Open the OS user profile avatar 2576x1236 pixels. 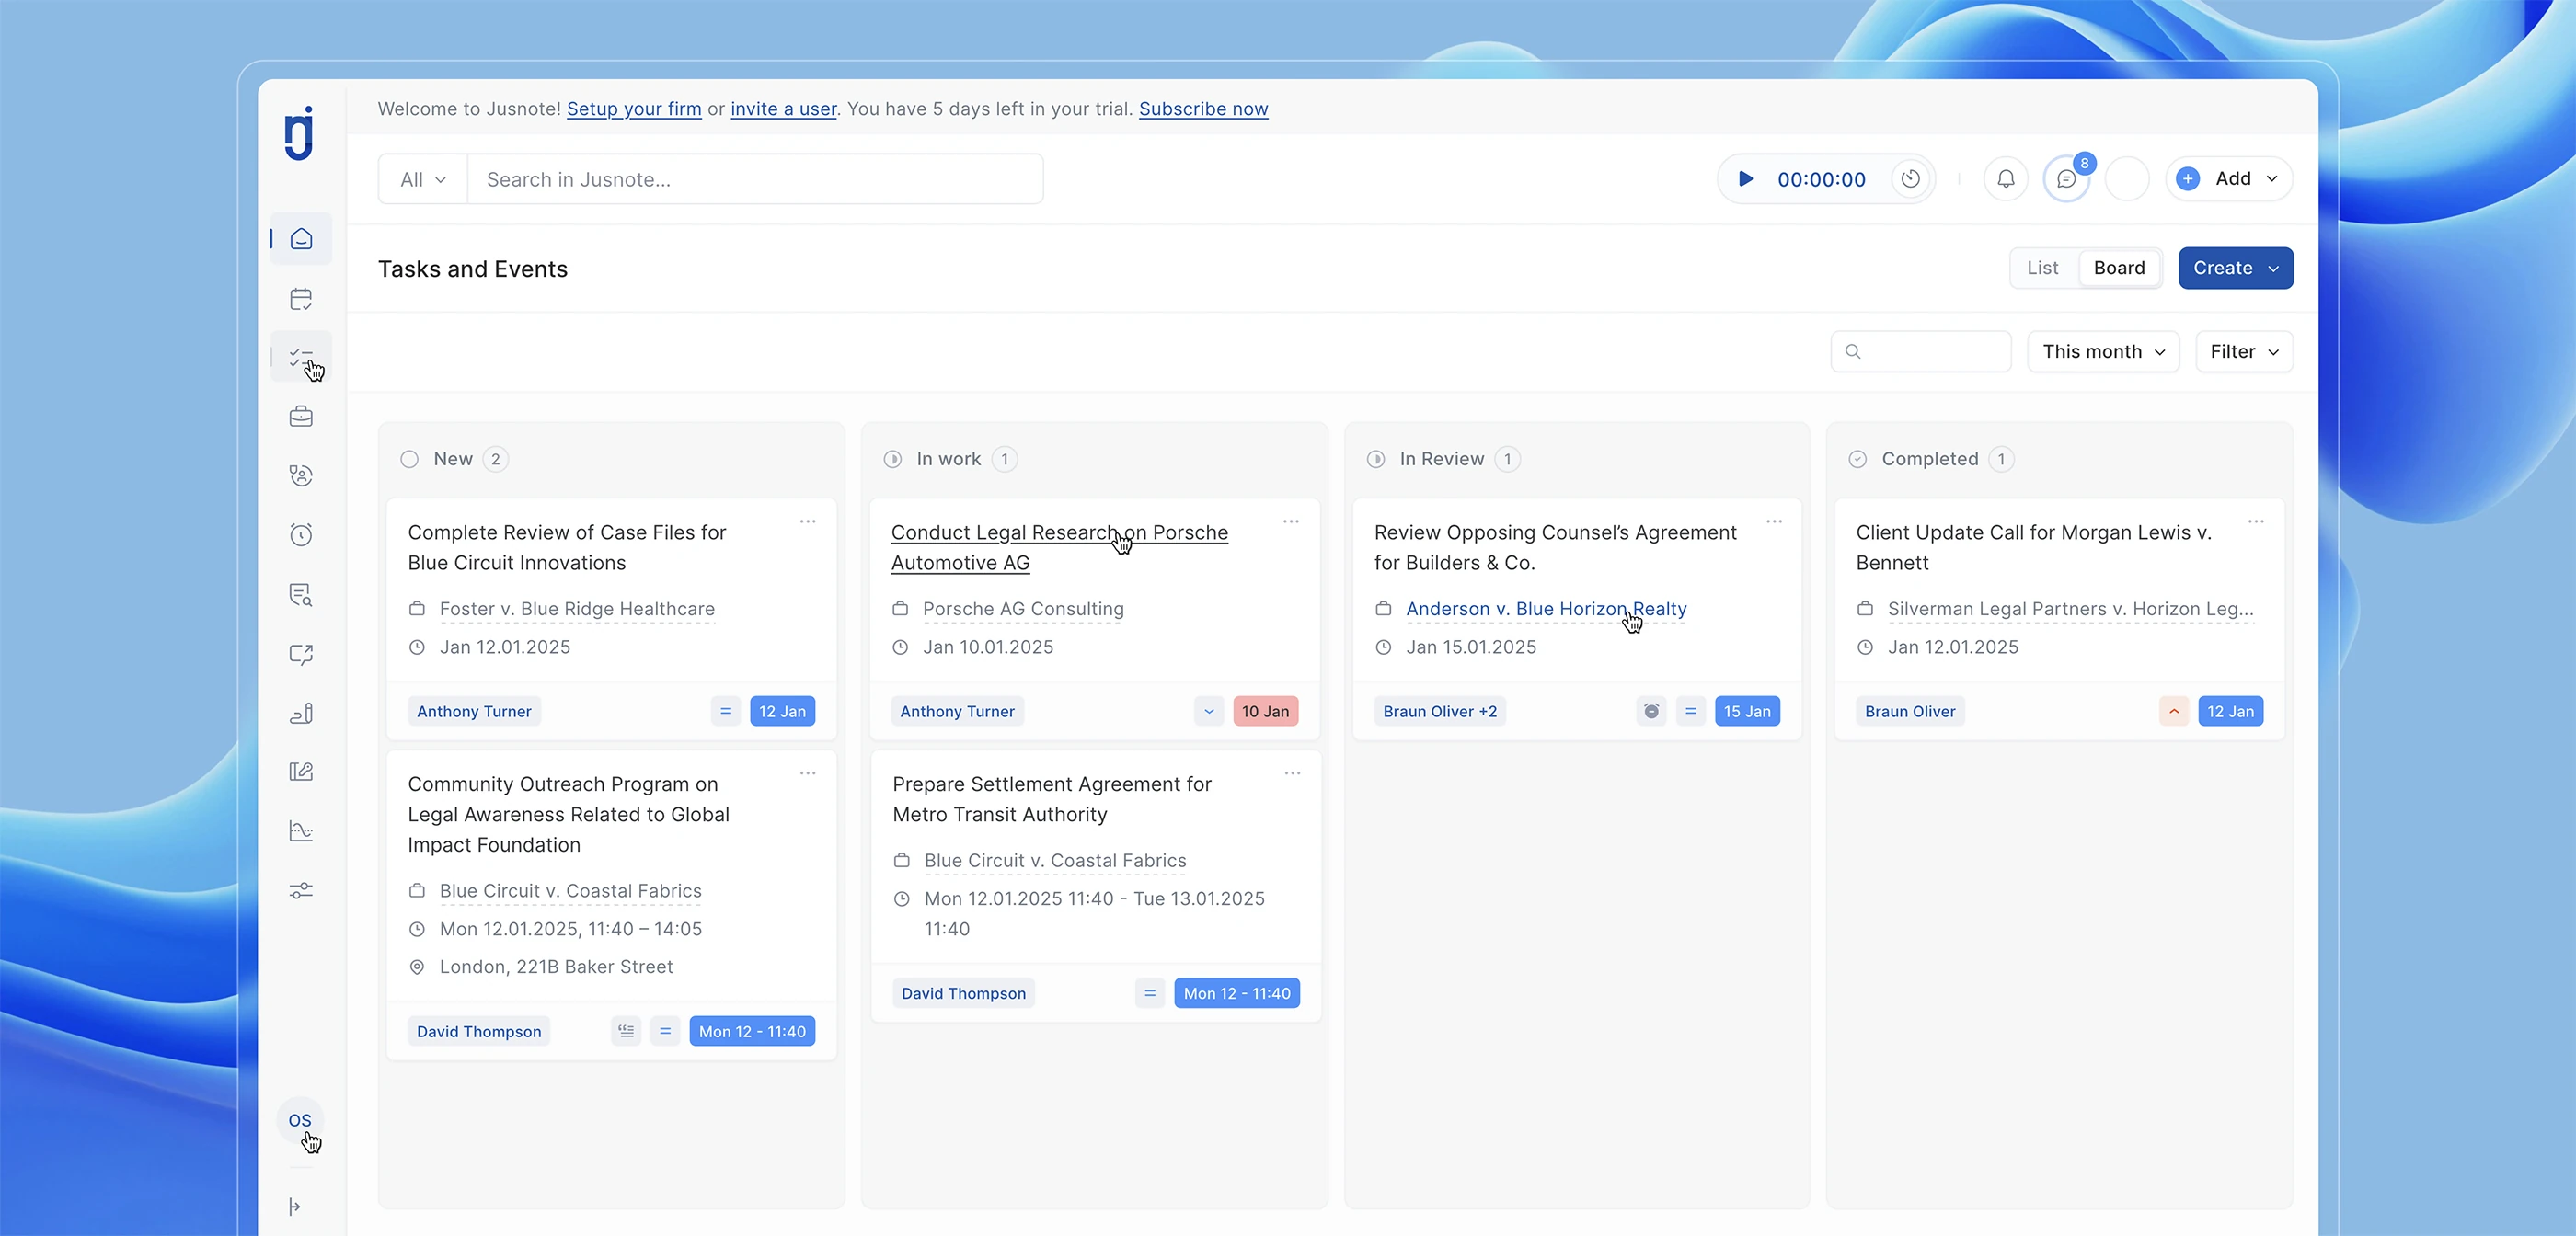tap(300, 1120)
